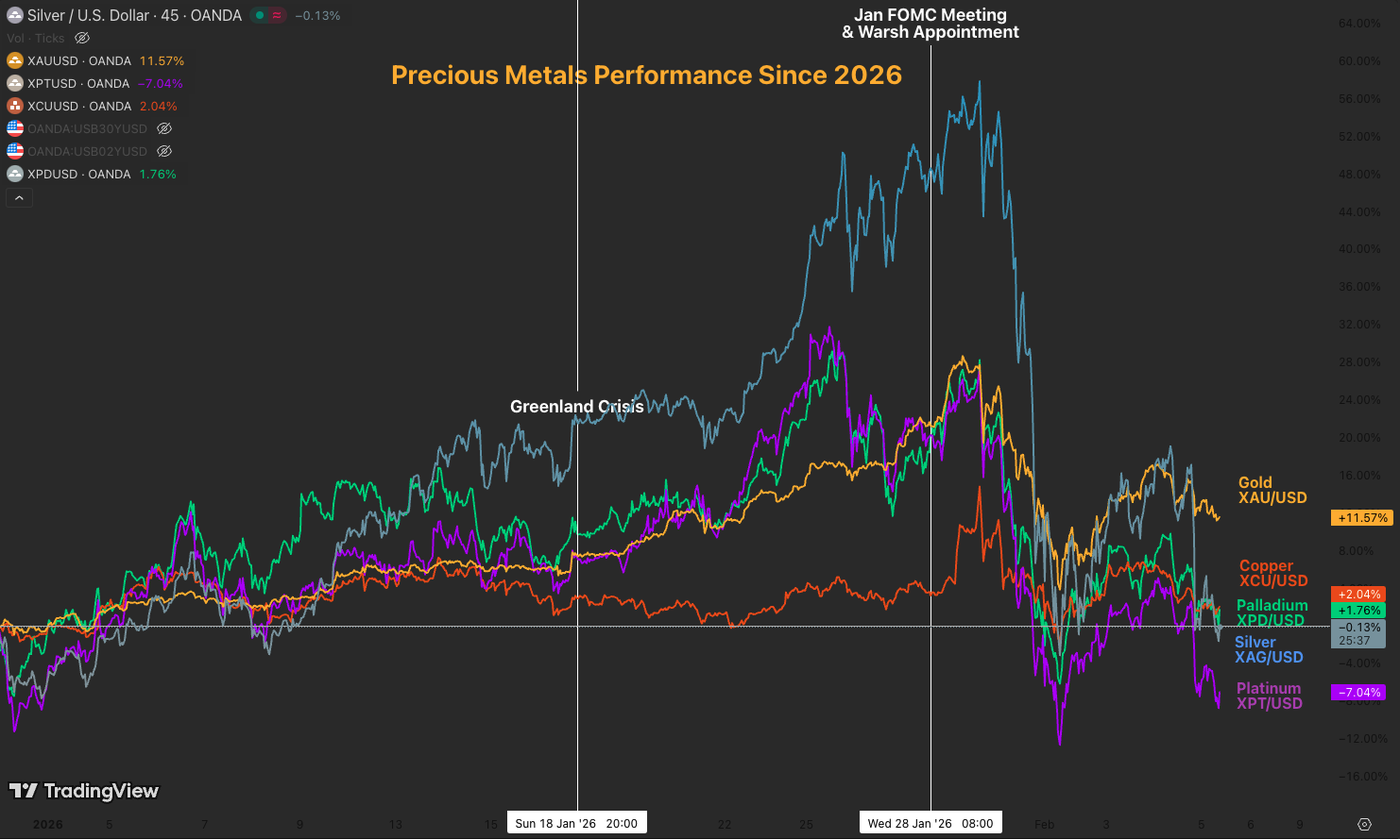Click the Silver symbol logo icon
This screenshot has width=1400, height=839.
click(15, 15)
